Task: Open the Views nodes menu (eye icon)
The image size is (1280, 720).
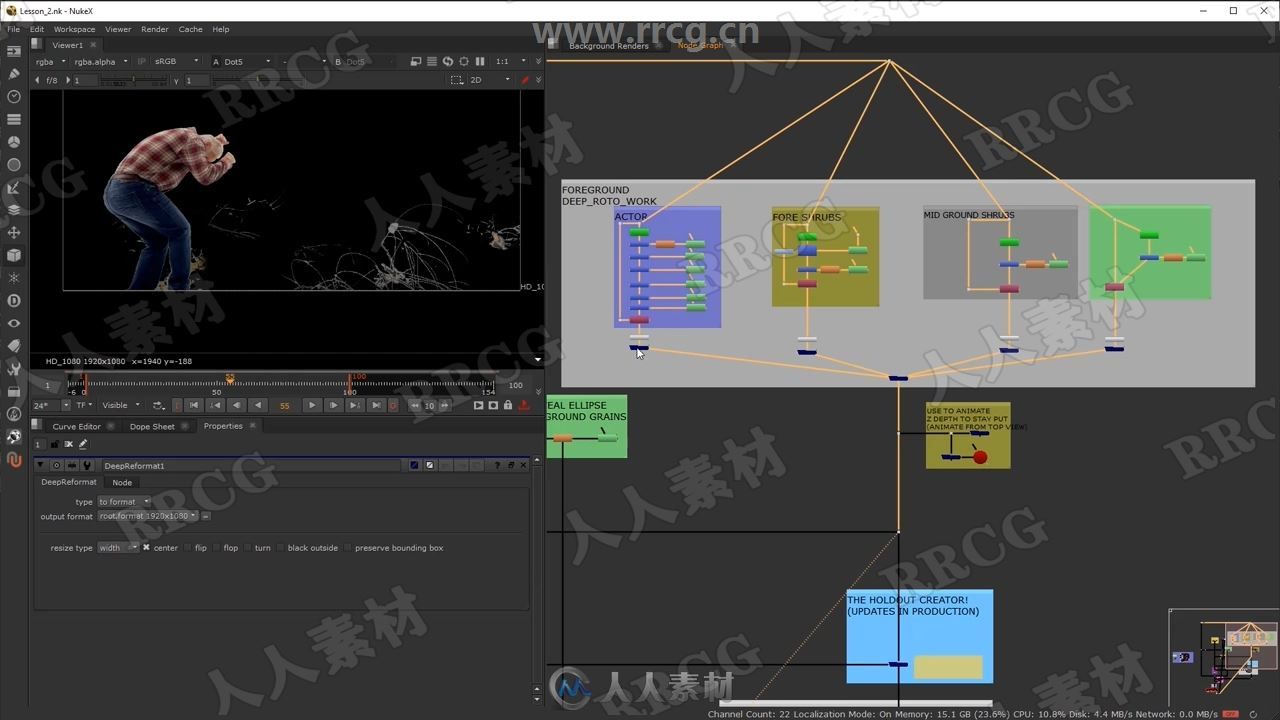Action: tap(14, 323)
